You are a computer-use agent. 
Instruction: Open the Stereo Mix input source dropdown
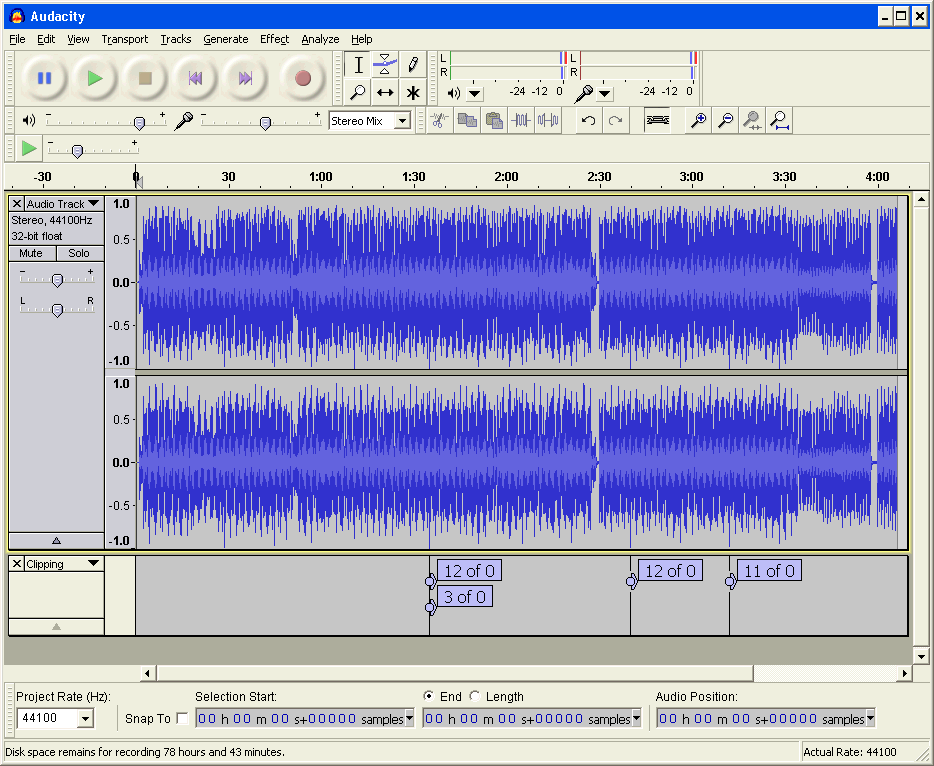point(403,121)
